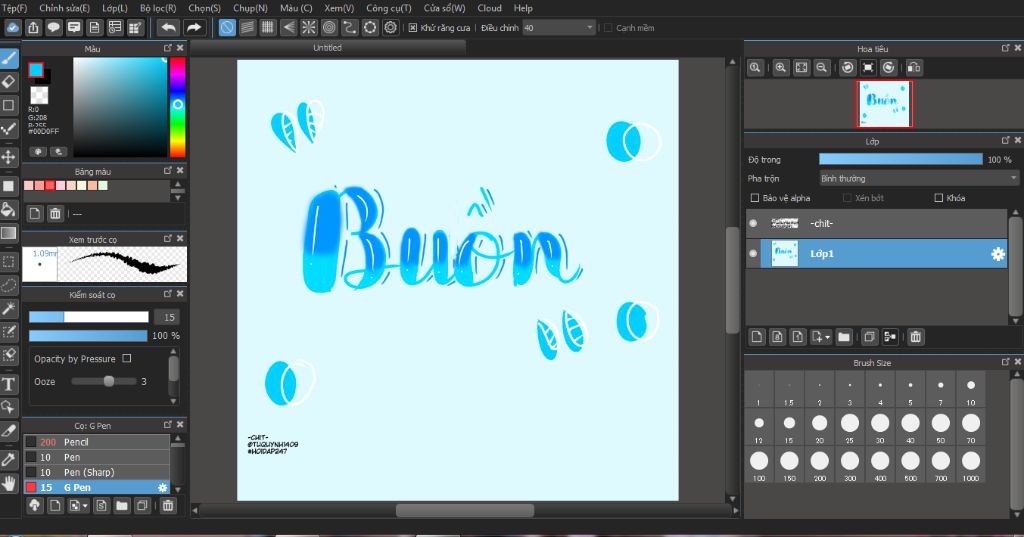Select the Bucket fill tool
The image size is (1024, 537).
click(8, 209)
